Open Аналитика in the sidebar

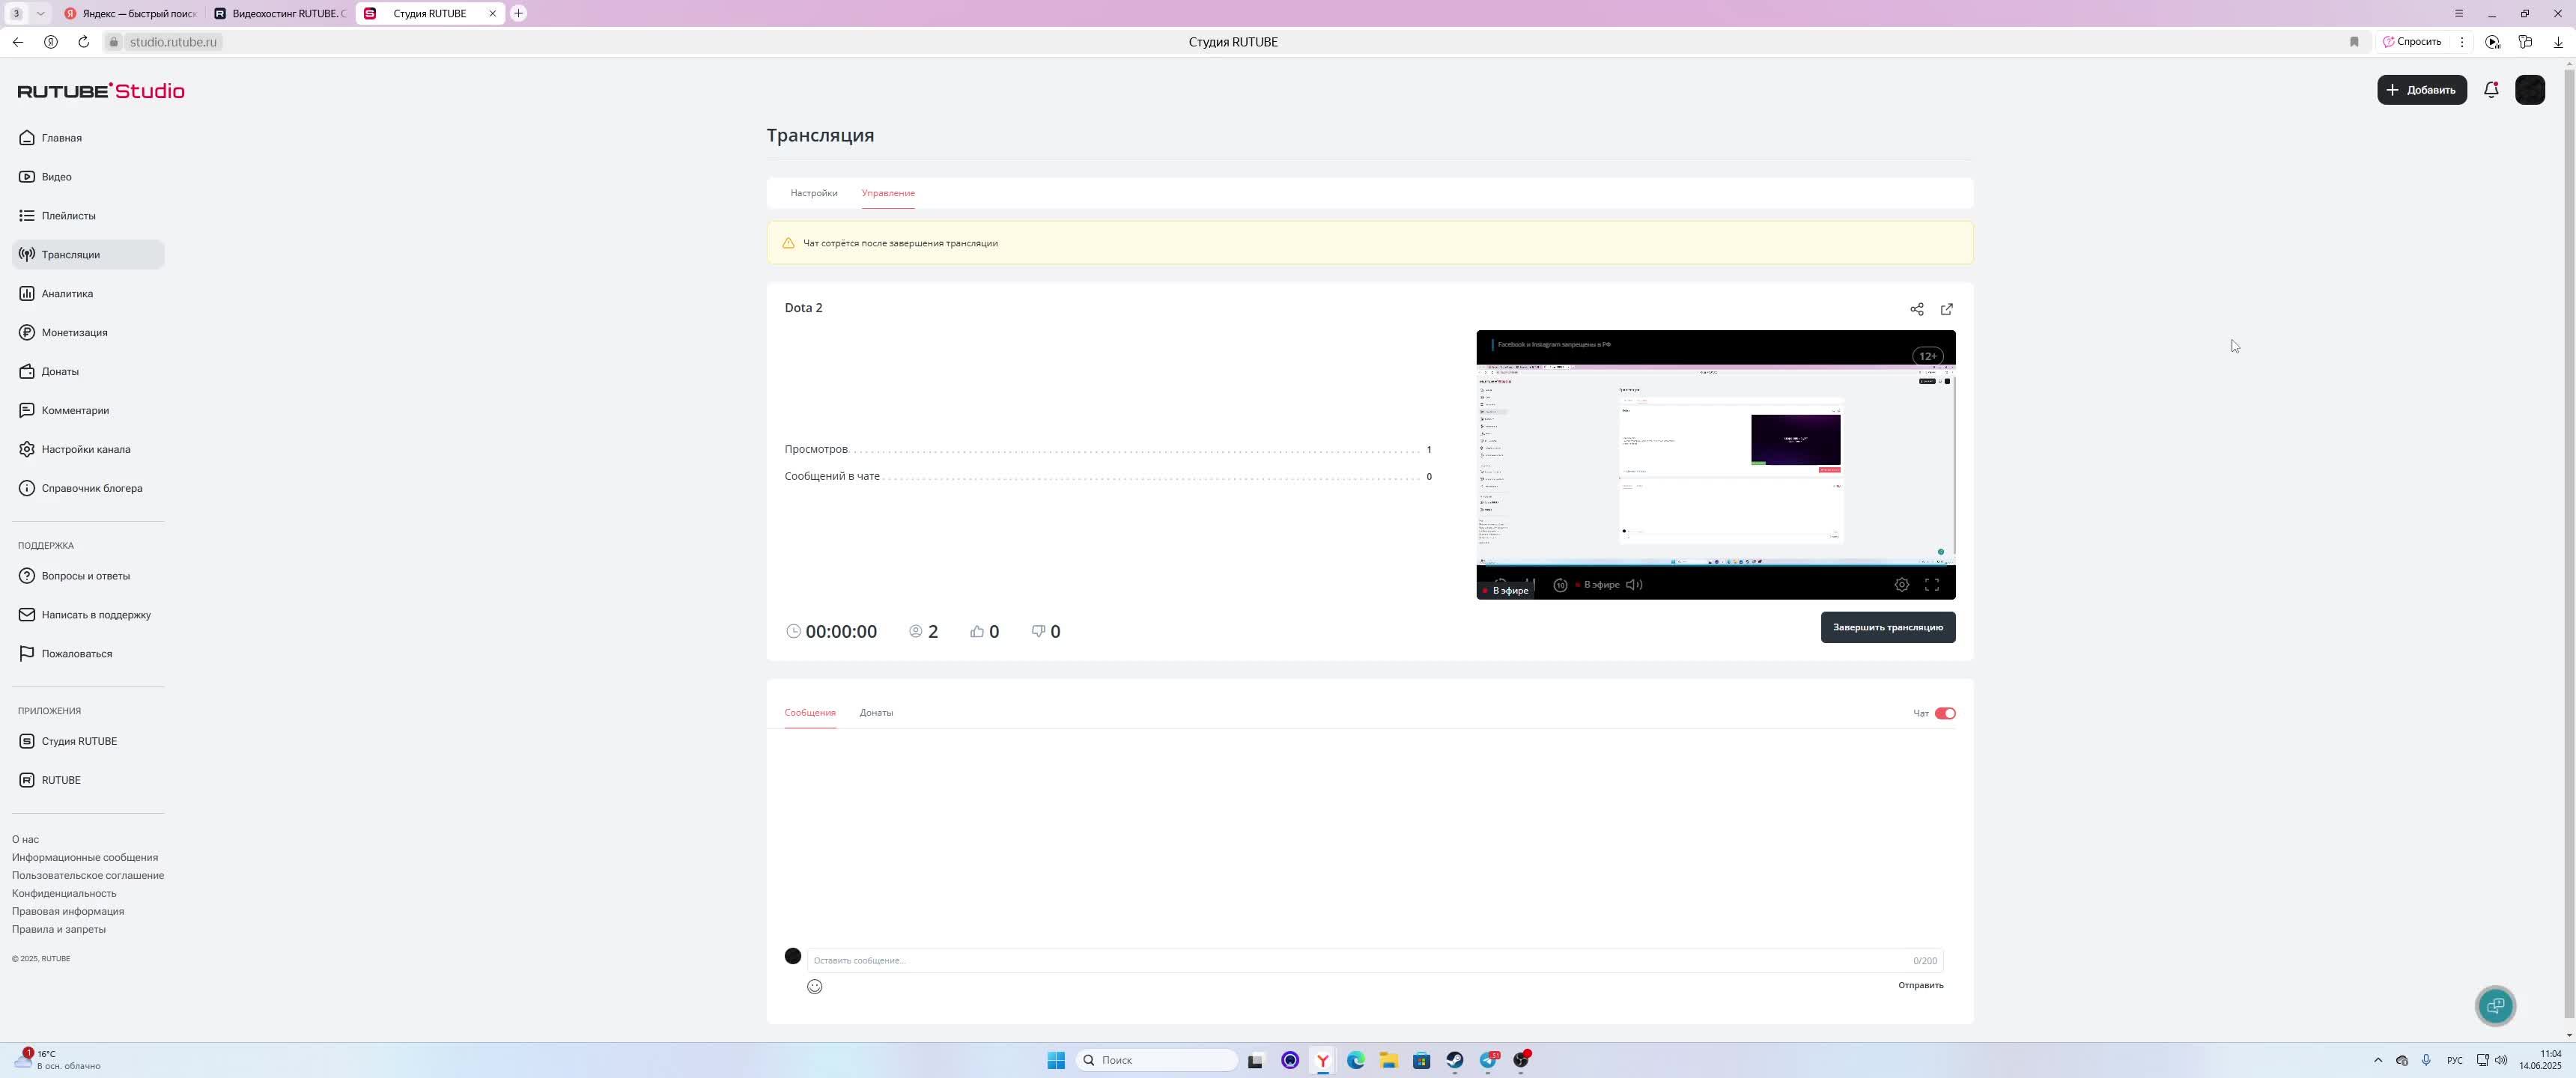tap(88, 294)
